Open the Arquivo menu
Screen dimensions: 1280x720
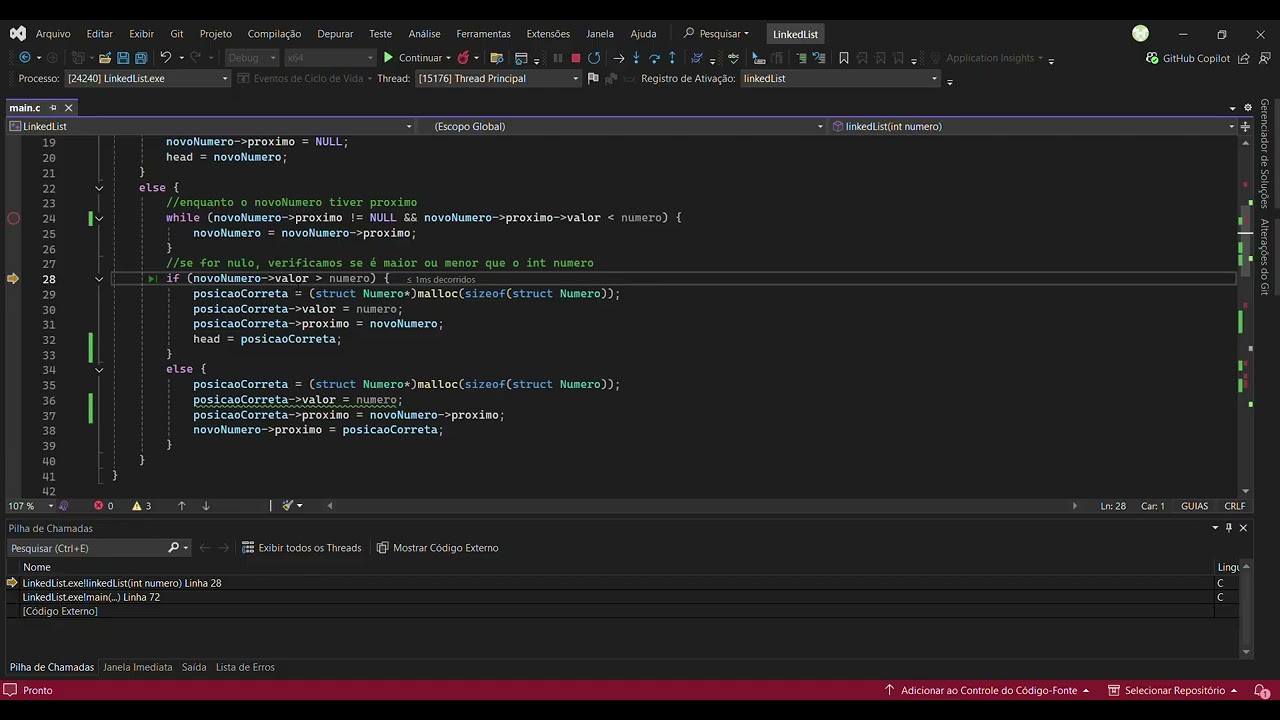coord(53,33)
